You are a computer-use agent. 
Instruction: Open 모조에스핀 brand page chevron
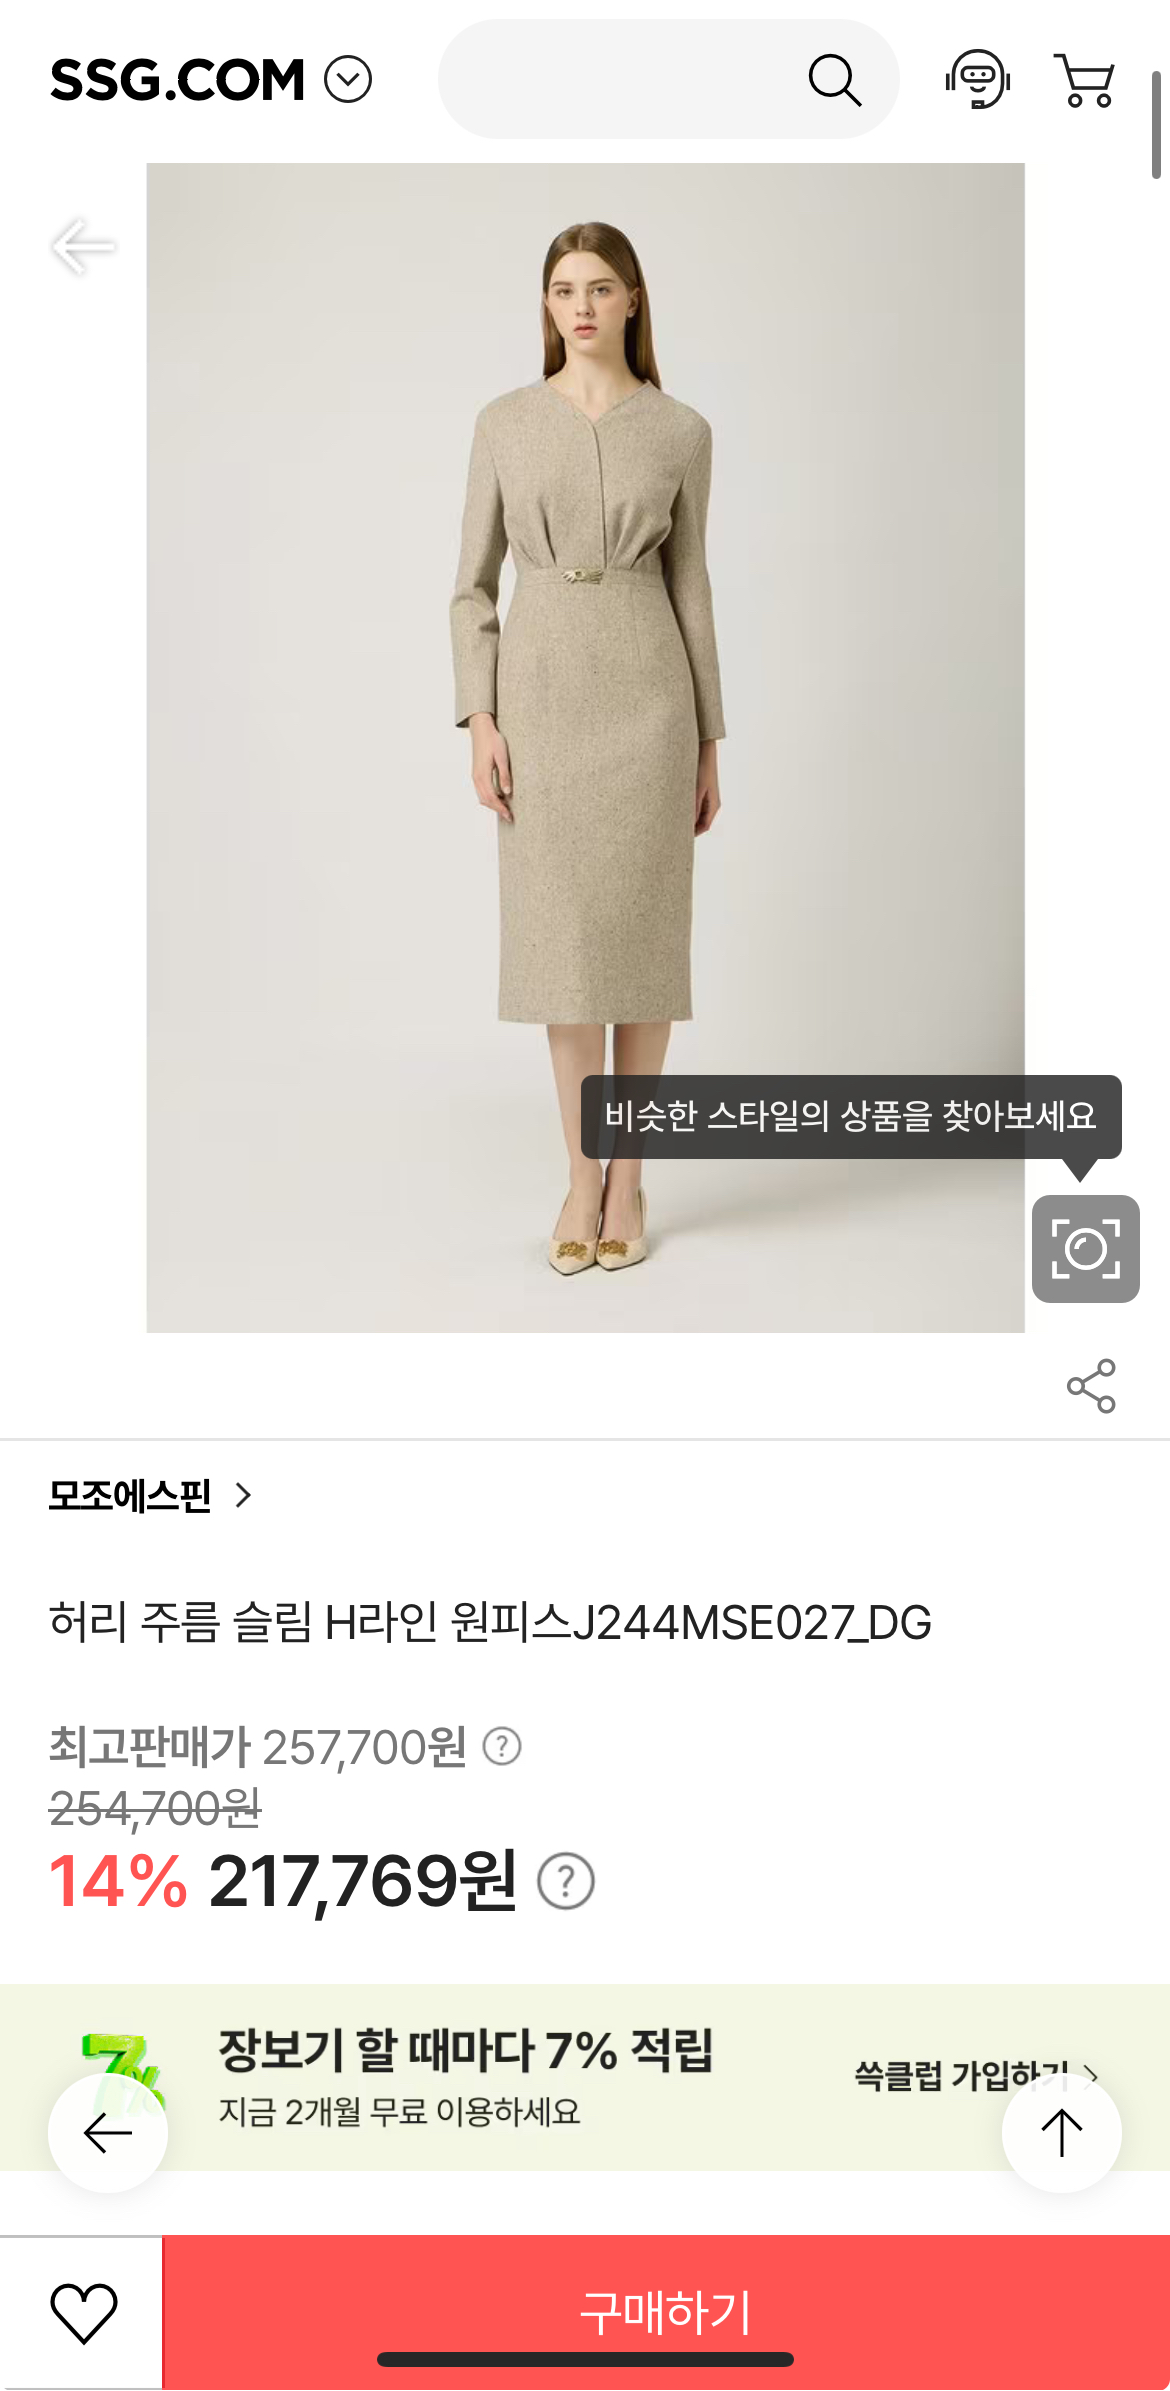pyautogui.click(x=243, y=1495)
